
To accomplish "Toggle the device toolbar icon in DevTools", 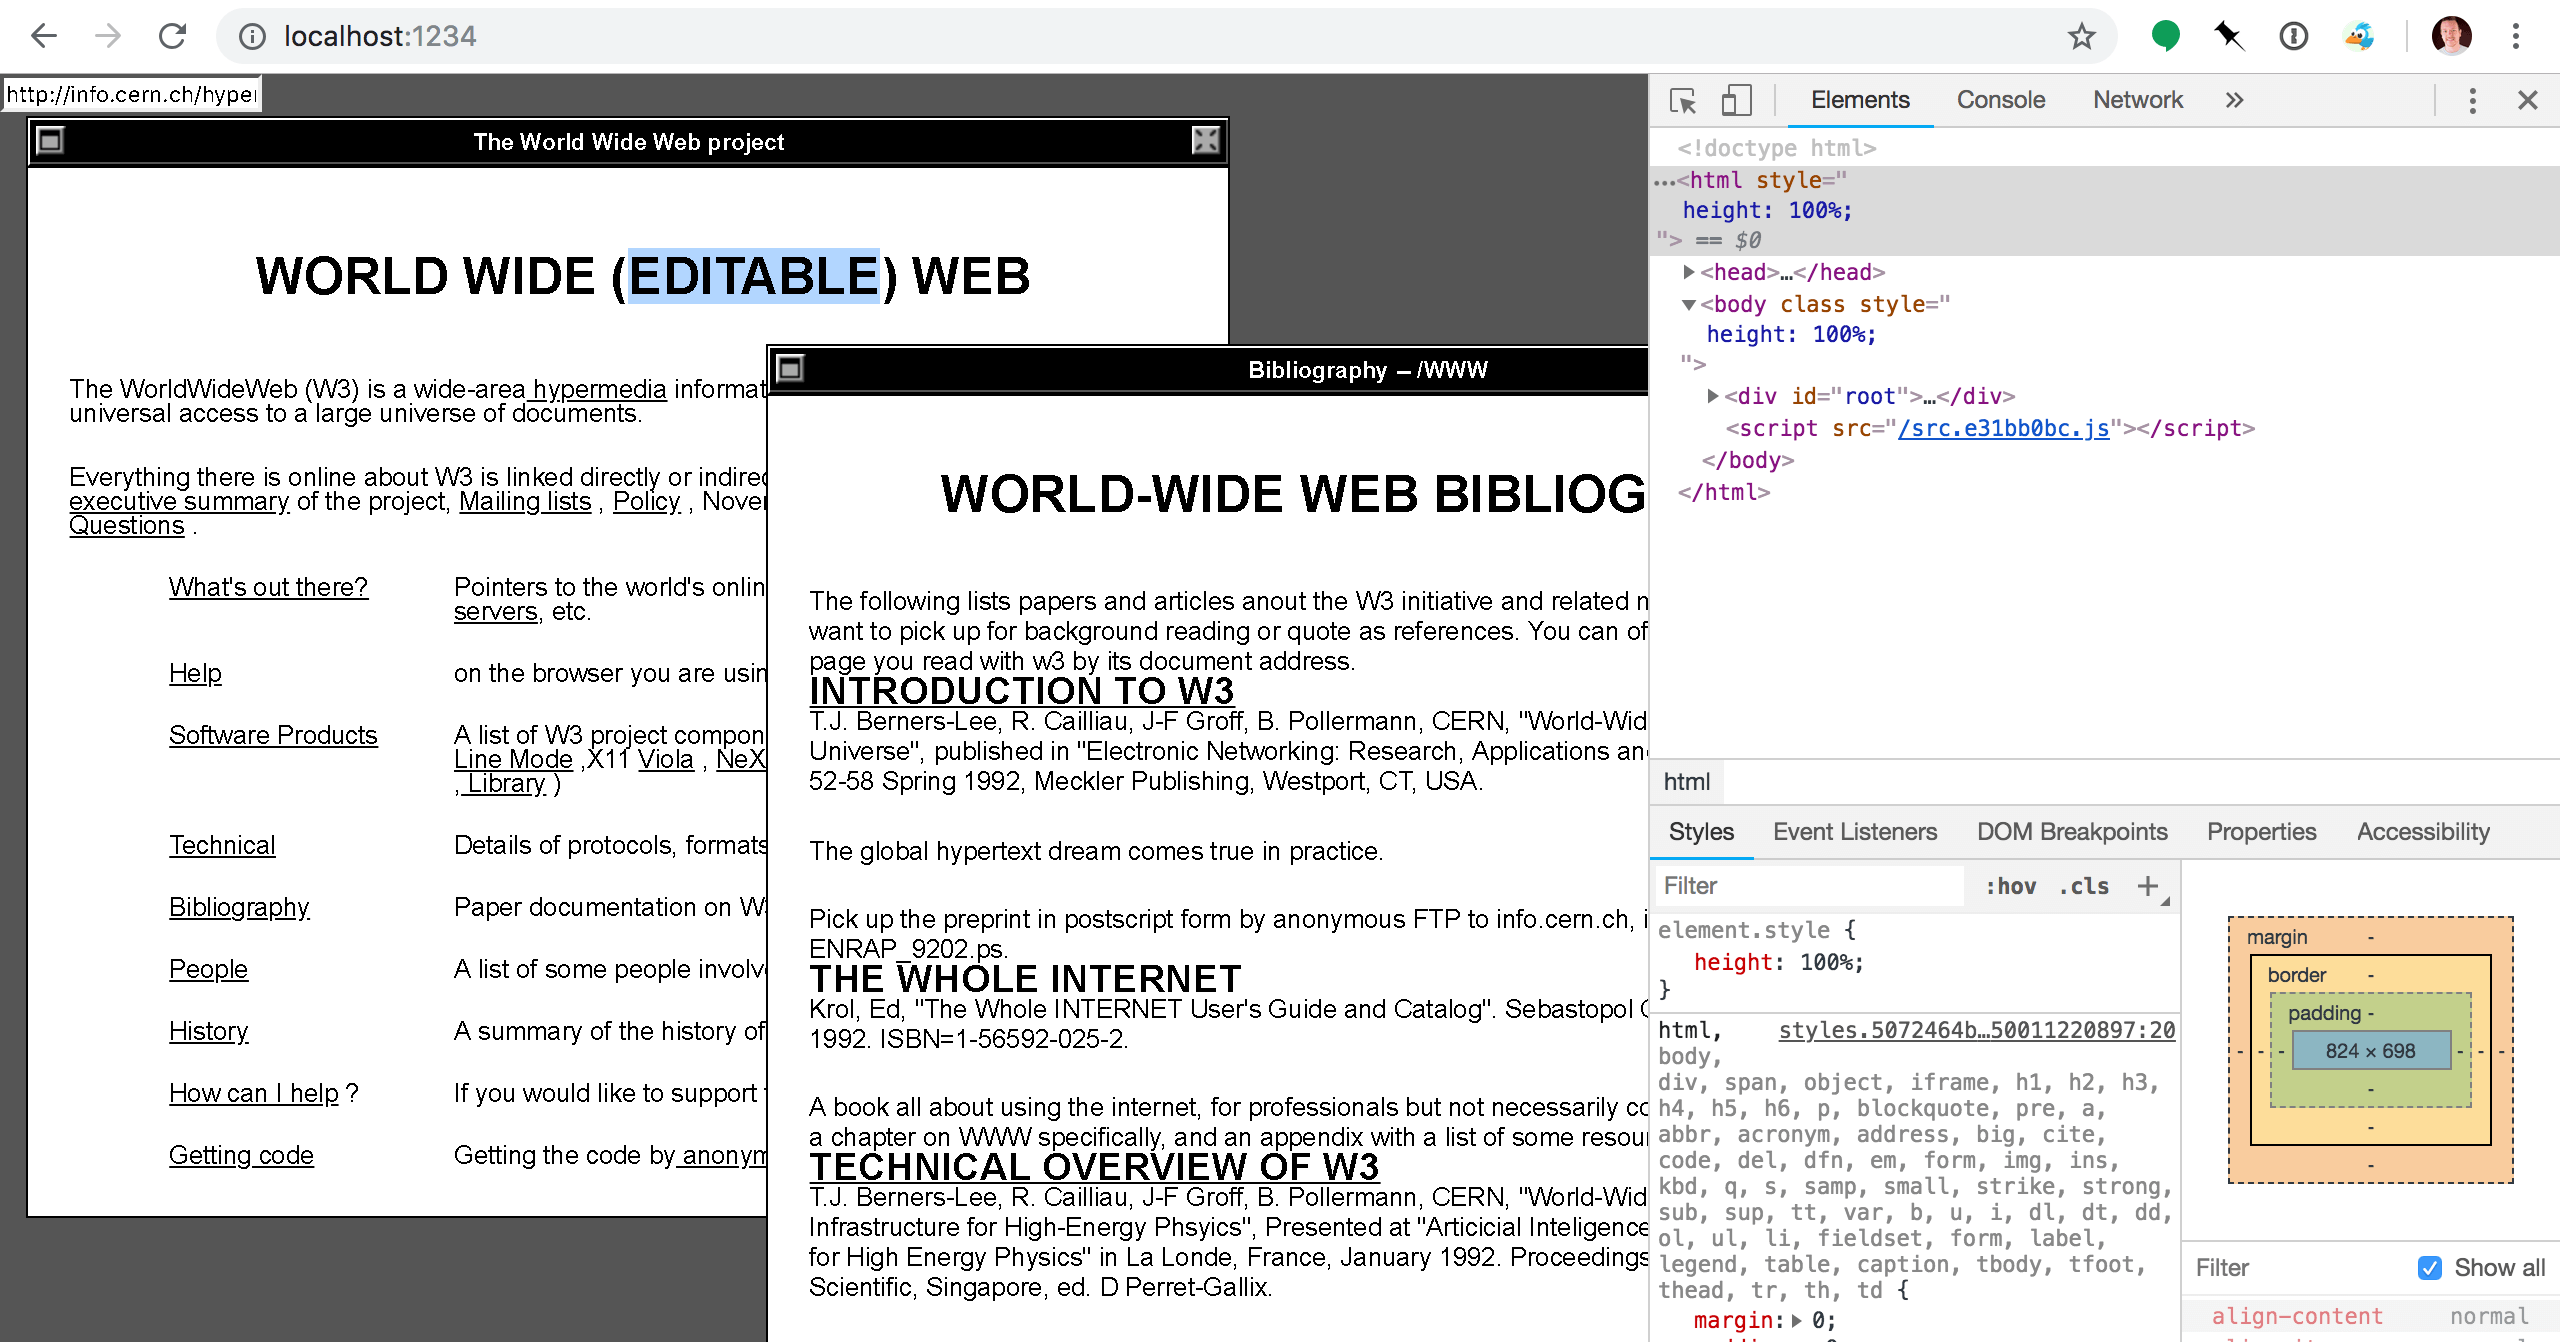I will click(1736, 100).
